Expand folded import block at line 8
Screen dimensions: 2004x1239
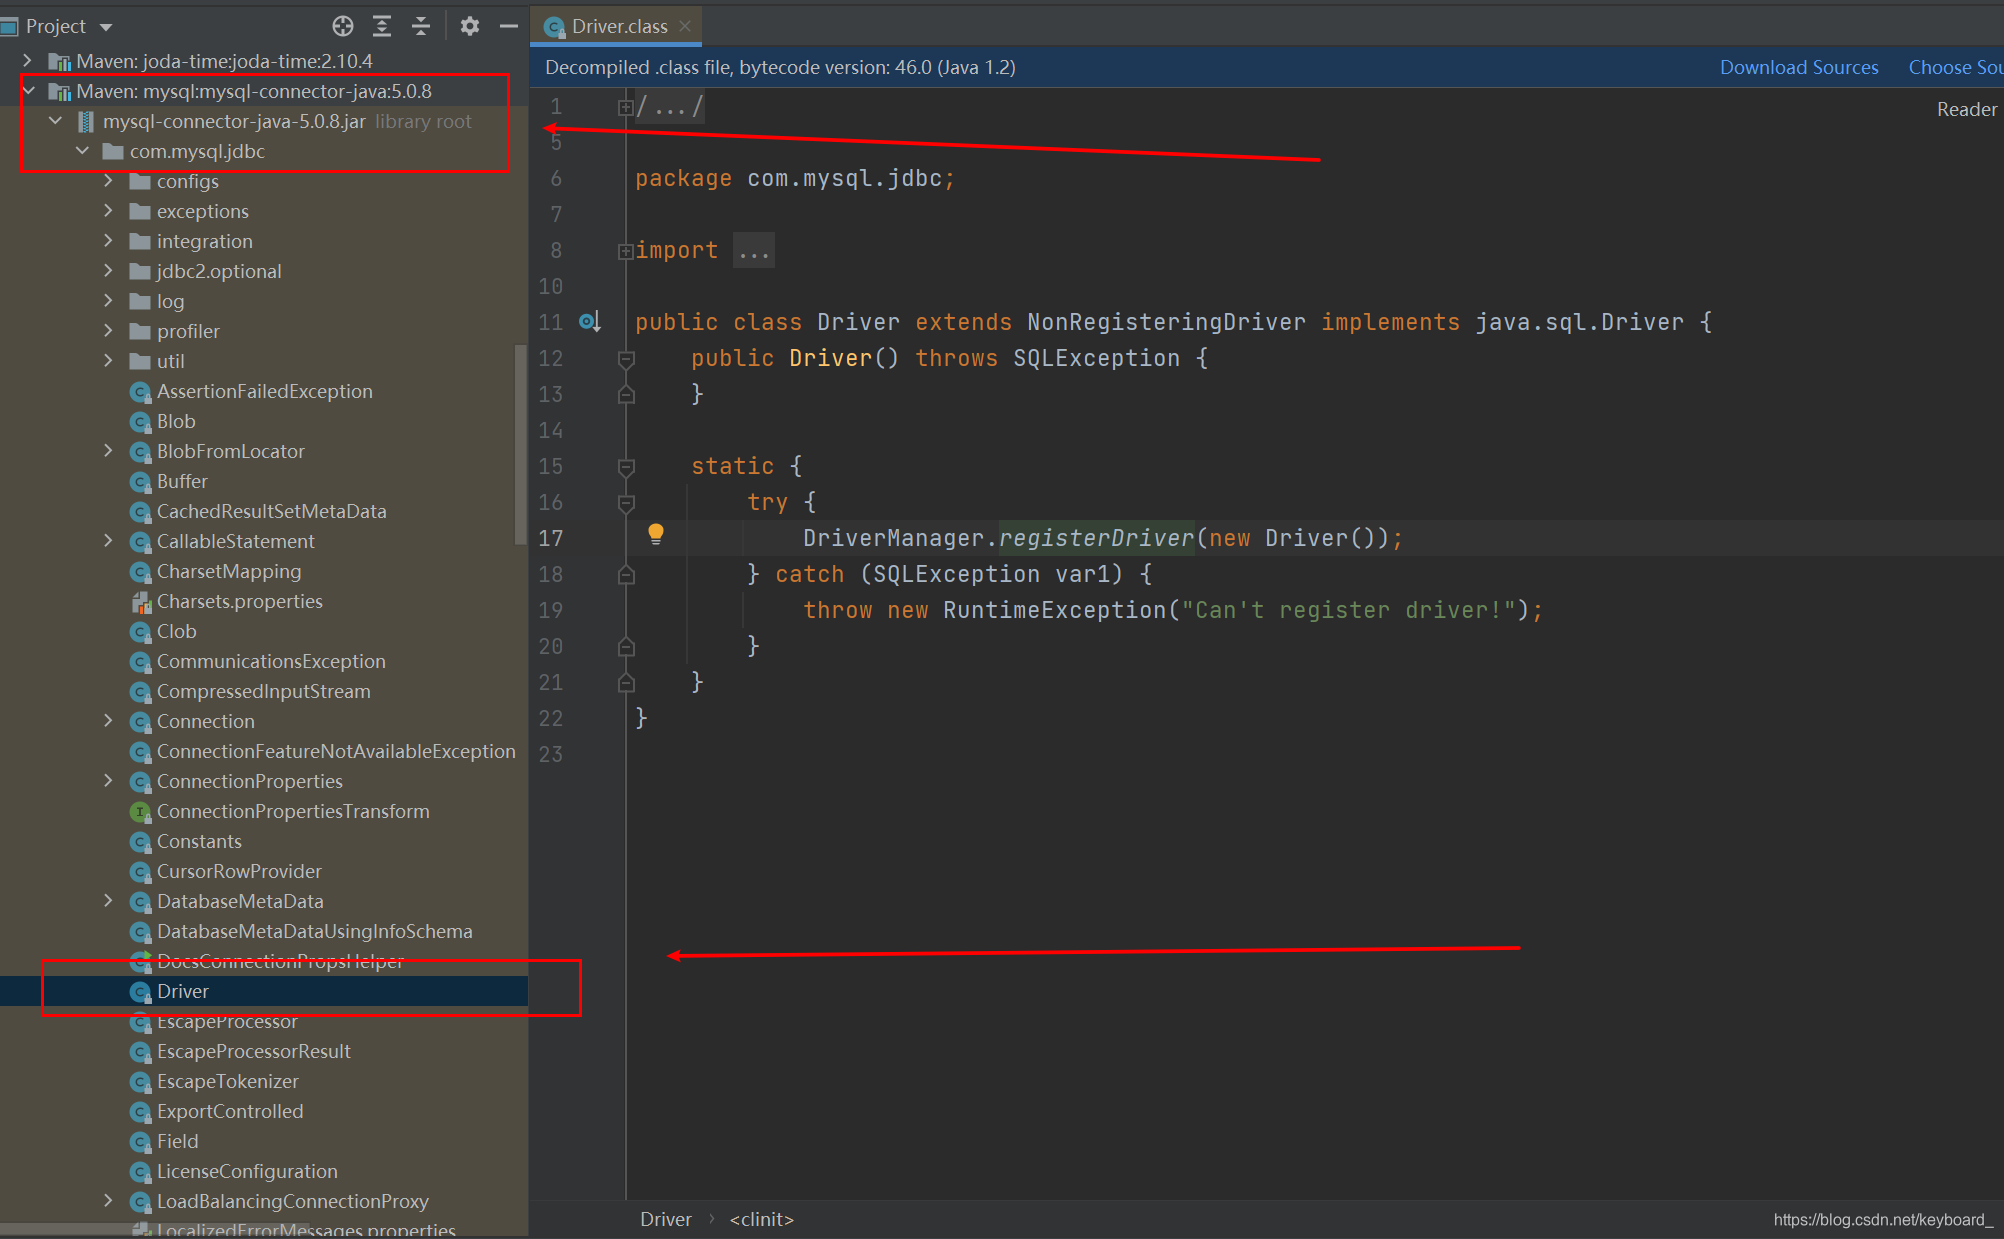tap(625, 251)
